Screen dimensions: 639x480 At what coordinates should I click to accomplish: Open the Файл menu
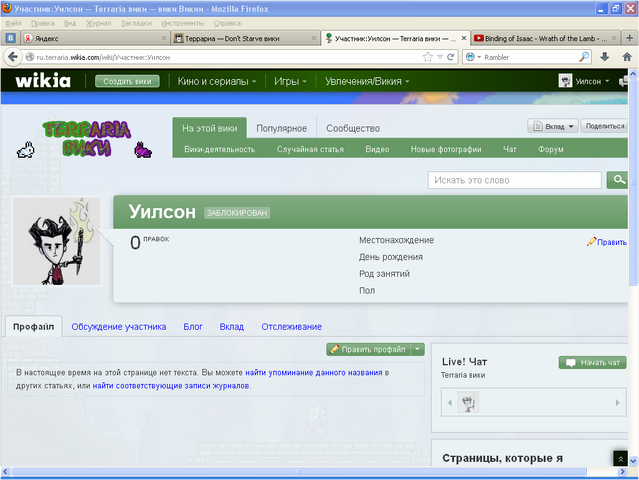(13, 23)
